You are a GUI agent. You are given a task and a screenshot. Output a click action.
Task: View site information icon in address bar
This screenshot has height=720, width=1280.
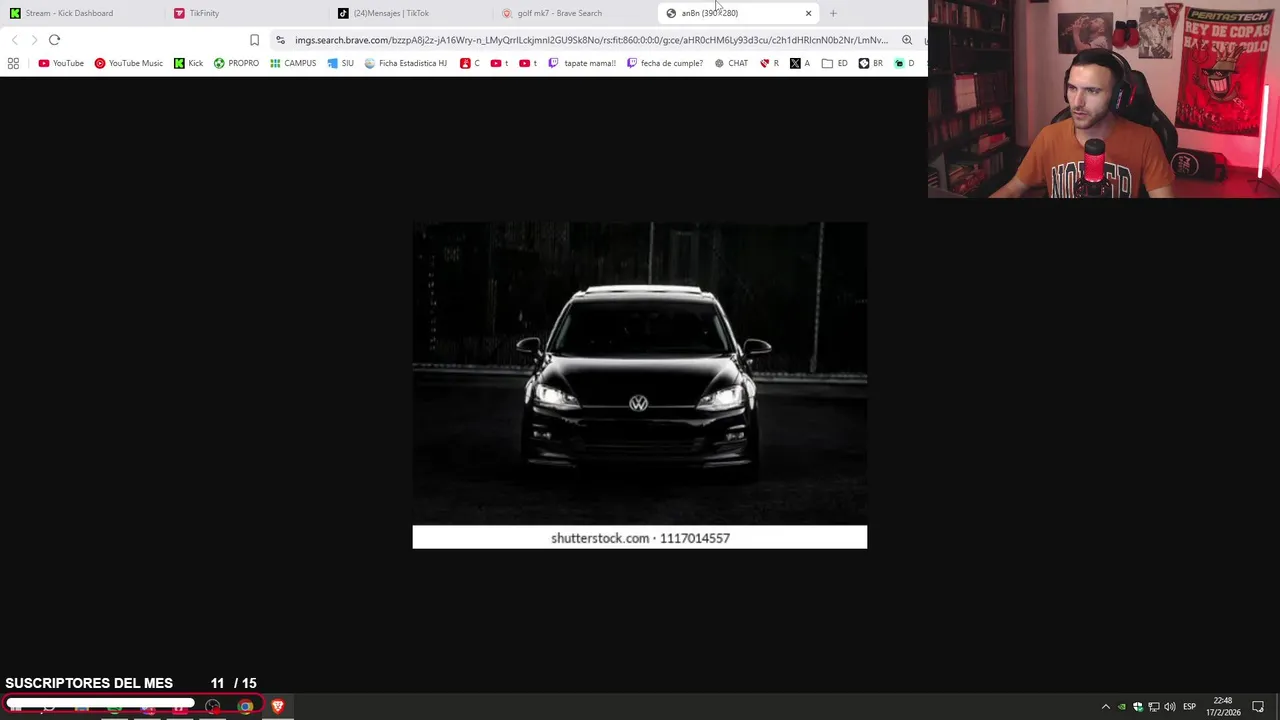coord(280,40)
